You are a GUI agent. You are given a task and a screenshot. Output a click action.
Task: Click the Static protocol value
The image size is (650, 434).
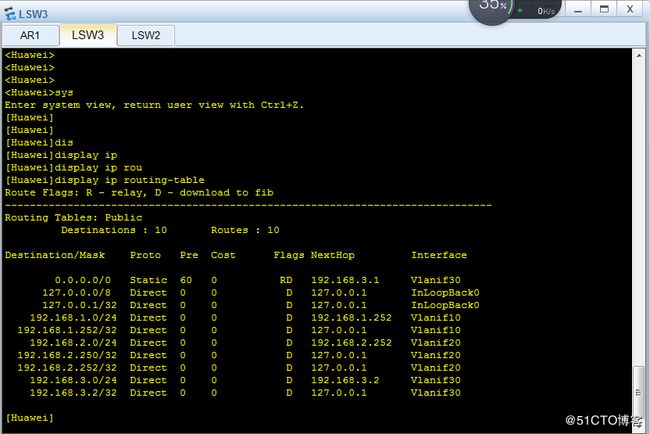[x=148, y=280]
